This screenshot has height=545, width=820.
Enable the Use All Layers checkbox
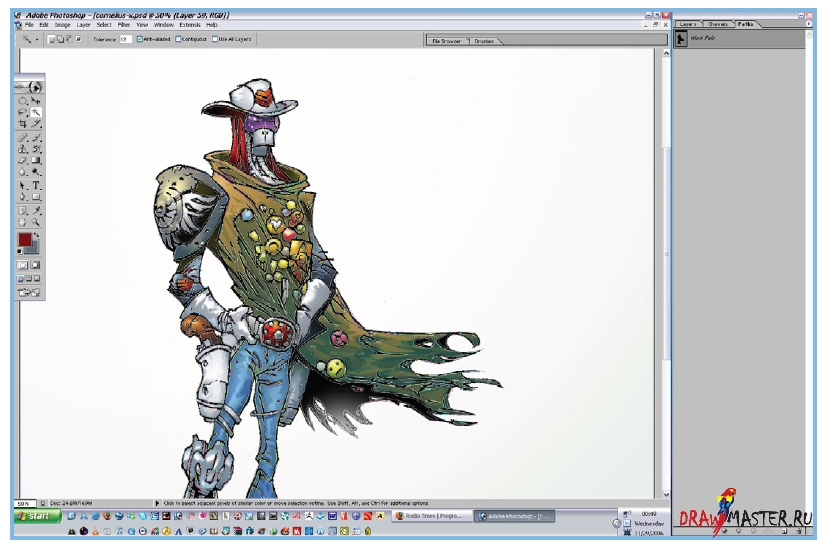click(215, 39)
